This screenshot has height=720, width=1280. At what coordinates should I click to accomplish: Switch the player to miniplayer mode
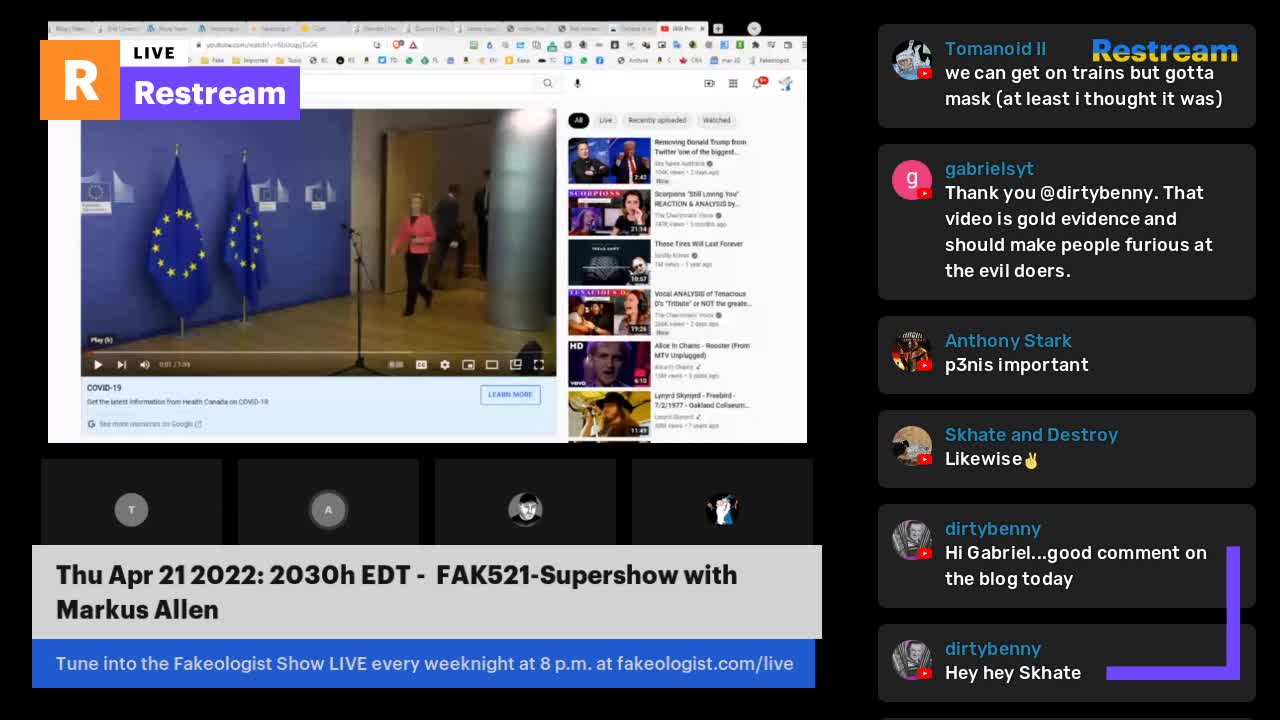(468, 365)
